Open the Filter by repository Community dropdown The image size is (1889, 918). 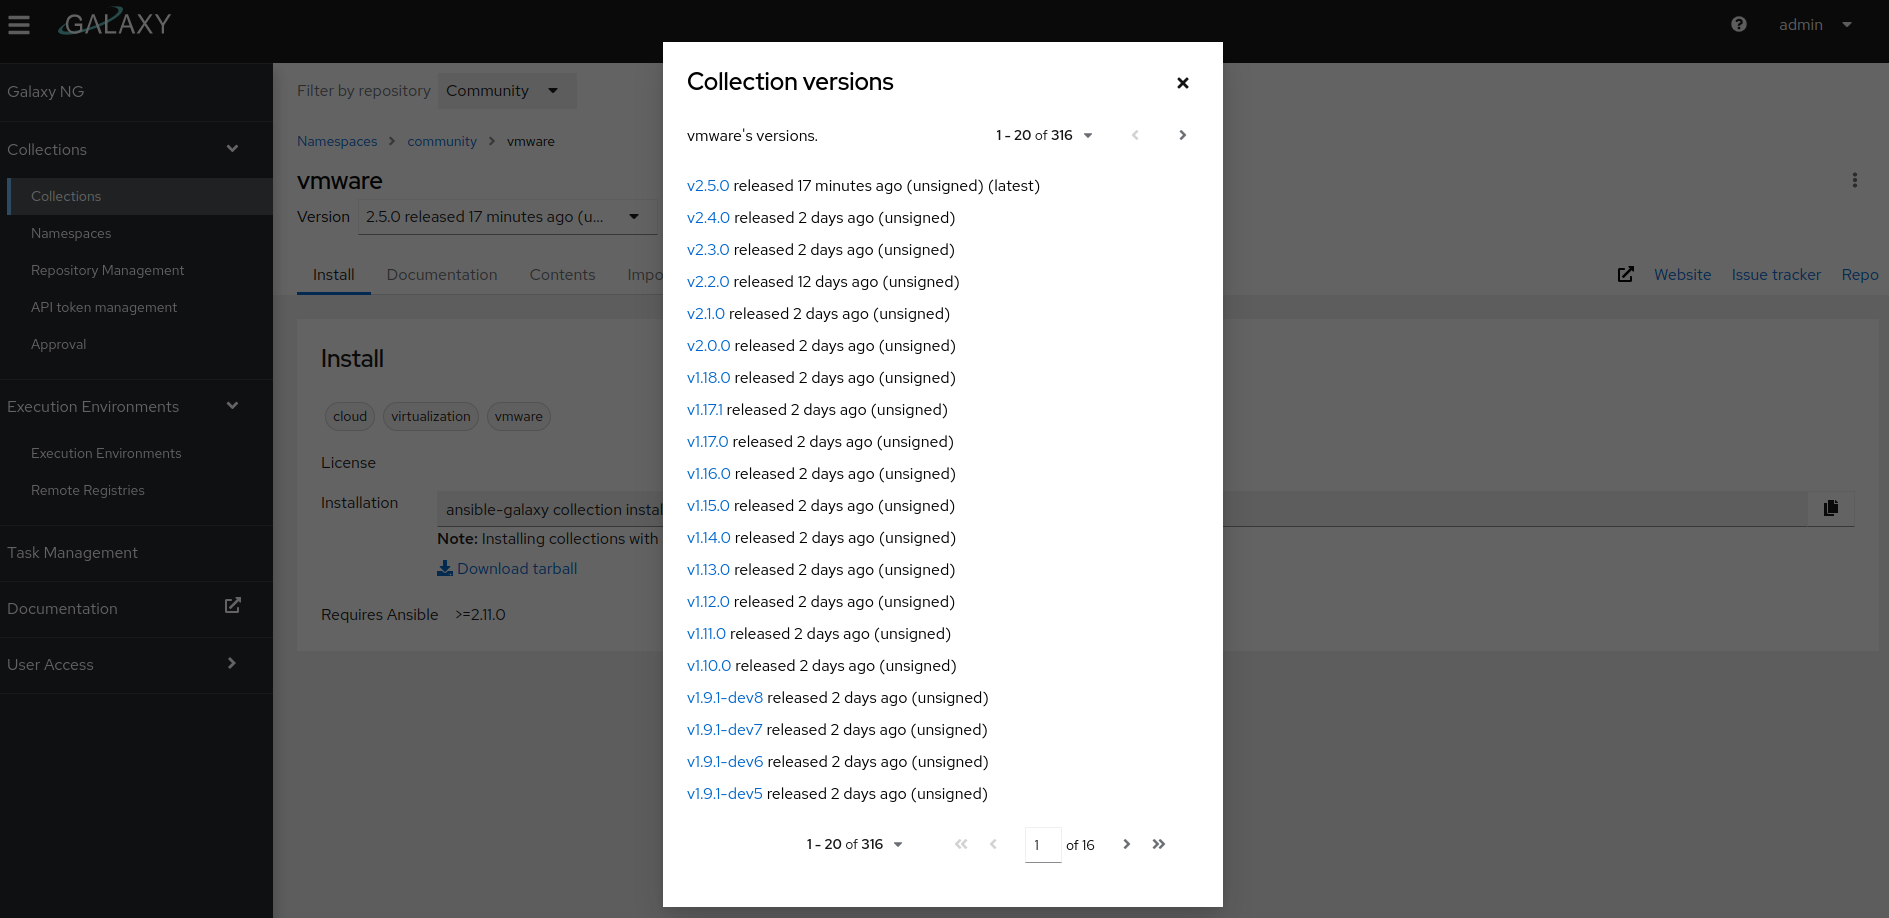506,90
